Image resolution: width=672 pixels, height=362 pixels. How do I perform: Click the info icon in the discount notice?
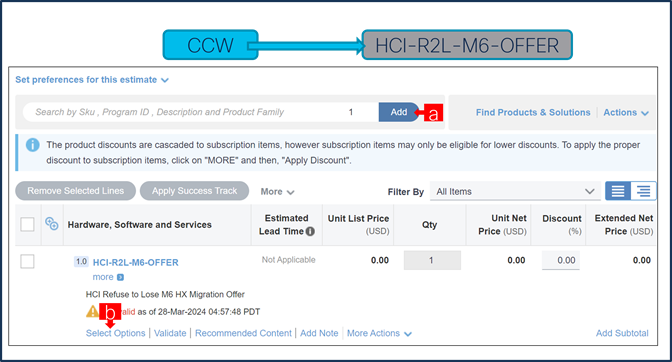[33, 145]
